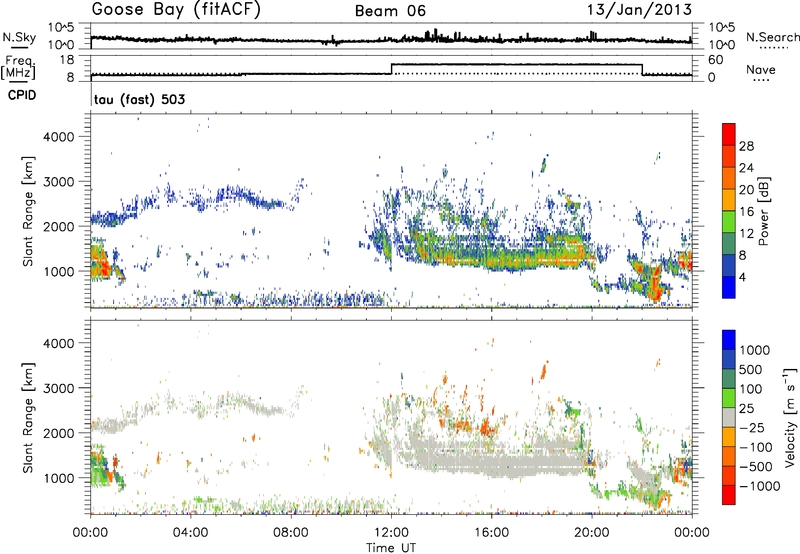The height and width of the screenshot is (554, 800).
Task: Pick the gray segment of Velocity colorbar
Action: pos(729,418)
